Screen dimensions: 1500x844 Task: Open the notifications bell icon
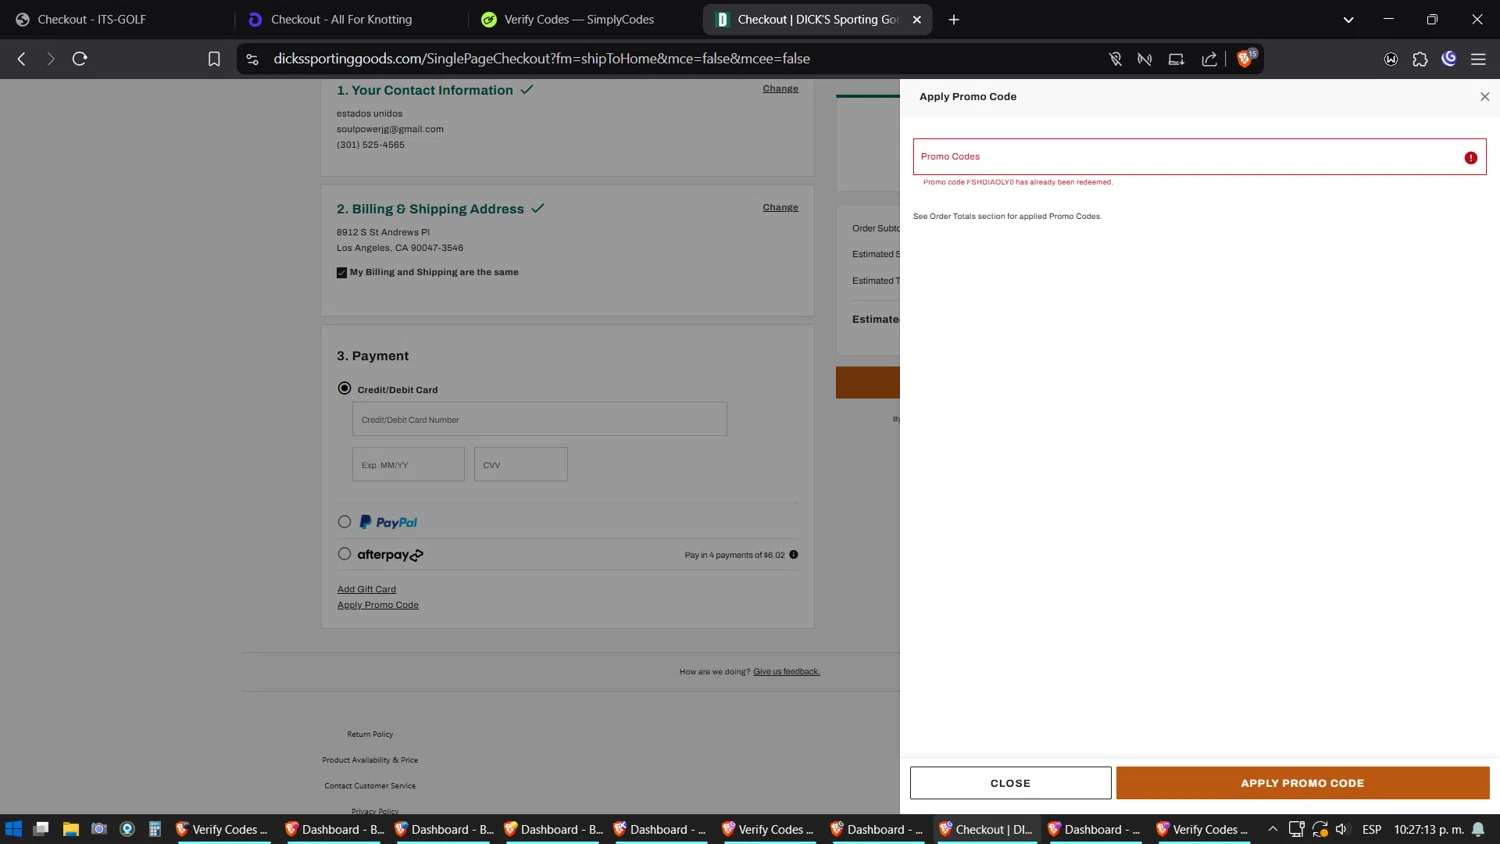point(1478,829)
